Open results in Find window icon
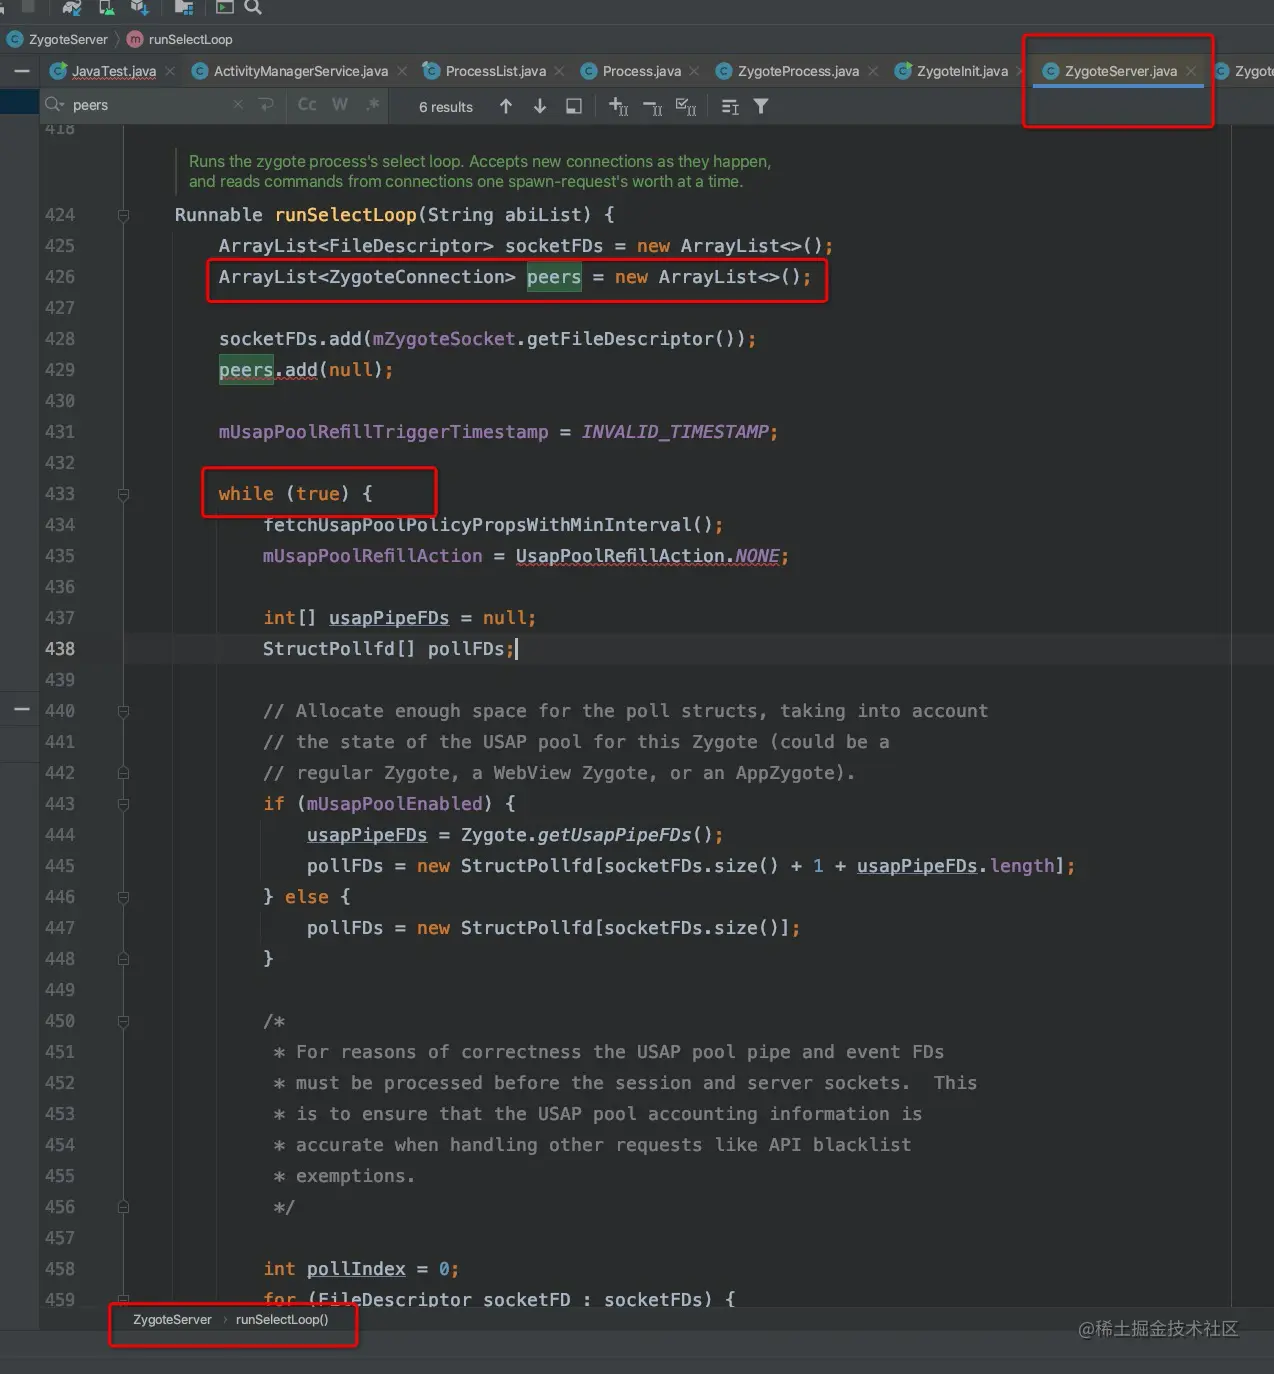Screen dimensions: 1274x1374 (x=574, y=106)
